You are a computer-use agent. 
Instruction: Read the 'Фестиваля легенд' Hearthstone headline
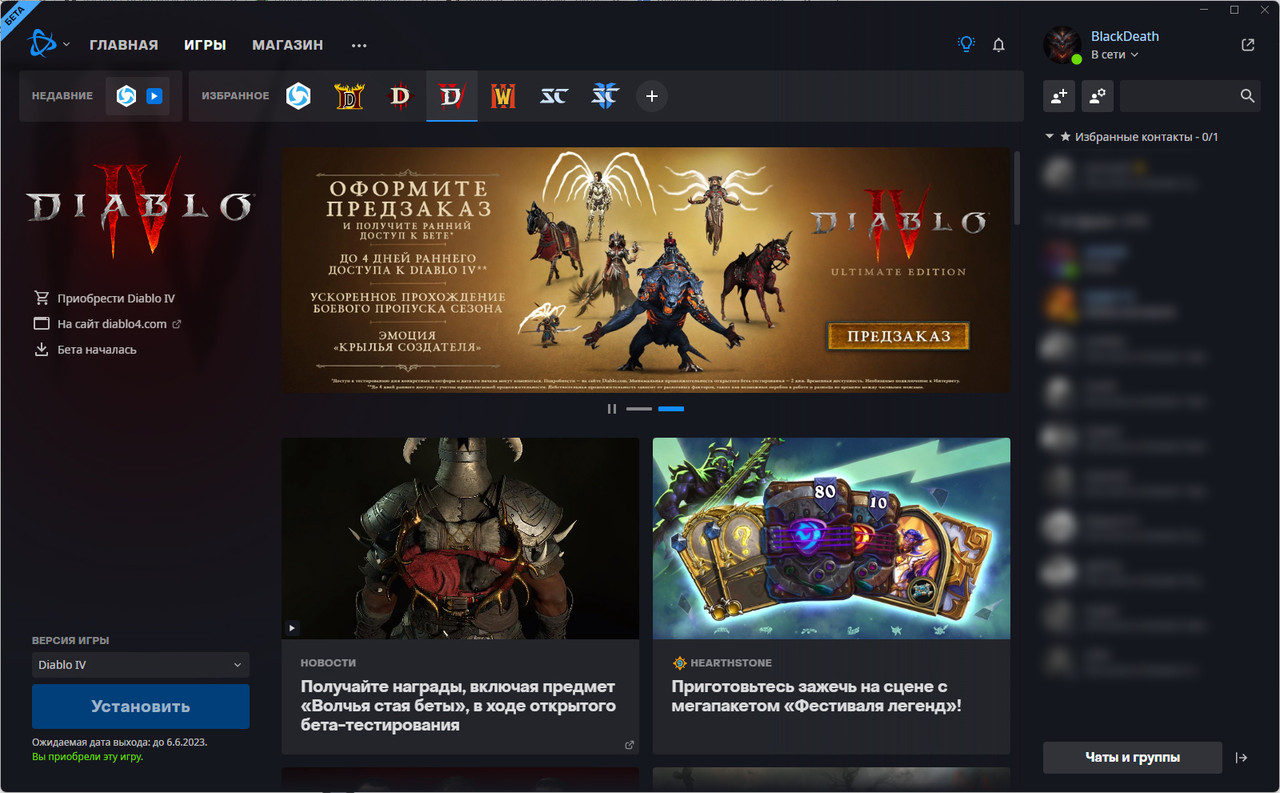click(817, 696)
